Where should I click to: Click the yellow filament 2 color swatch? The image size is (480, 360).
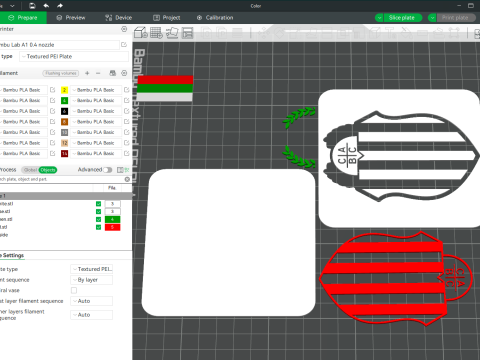[x=64, y=90]
